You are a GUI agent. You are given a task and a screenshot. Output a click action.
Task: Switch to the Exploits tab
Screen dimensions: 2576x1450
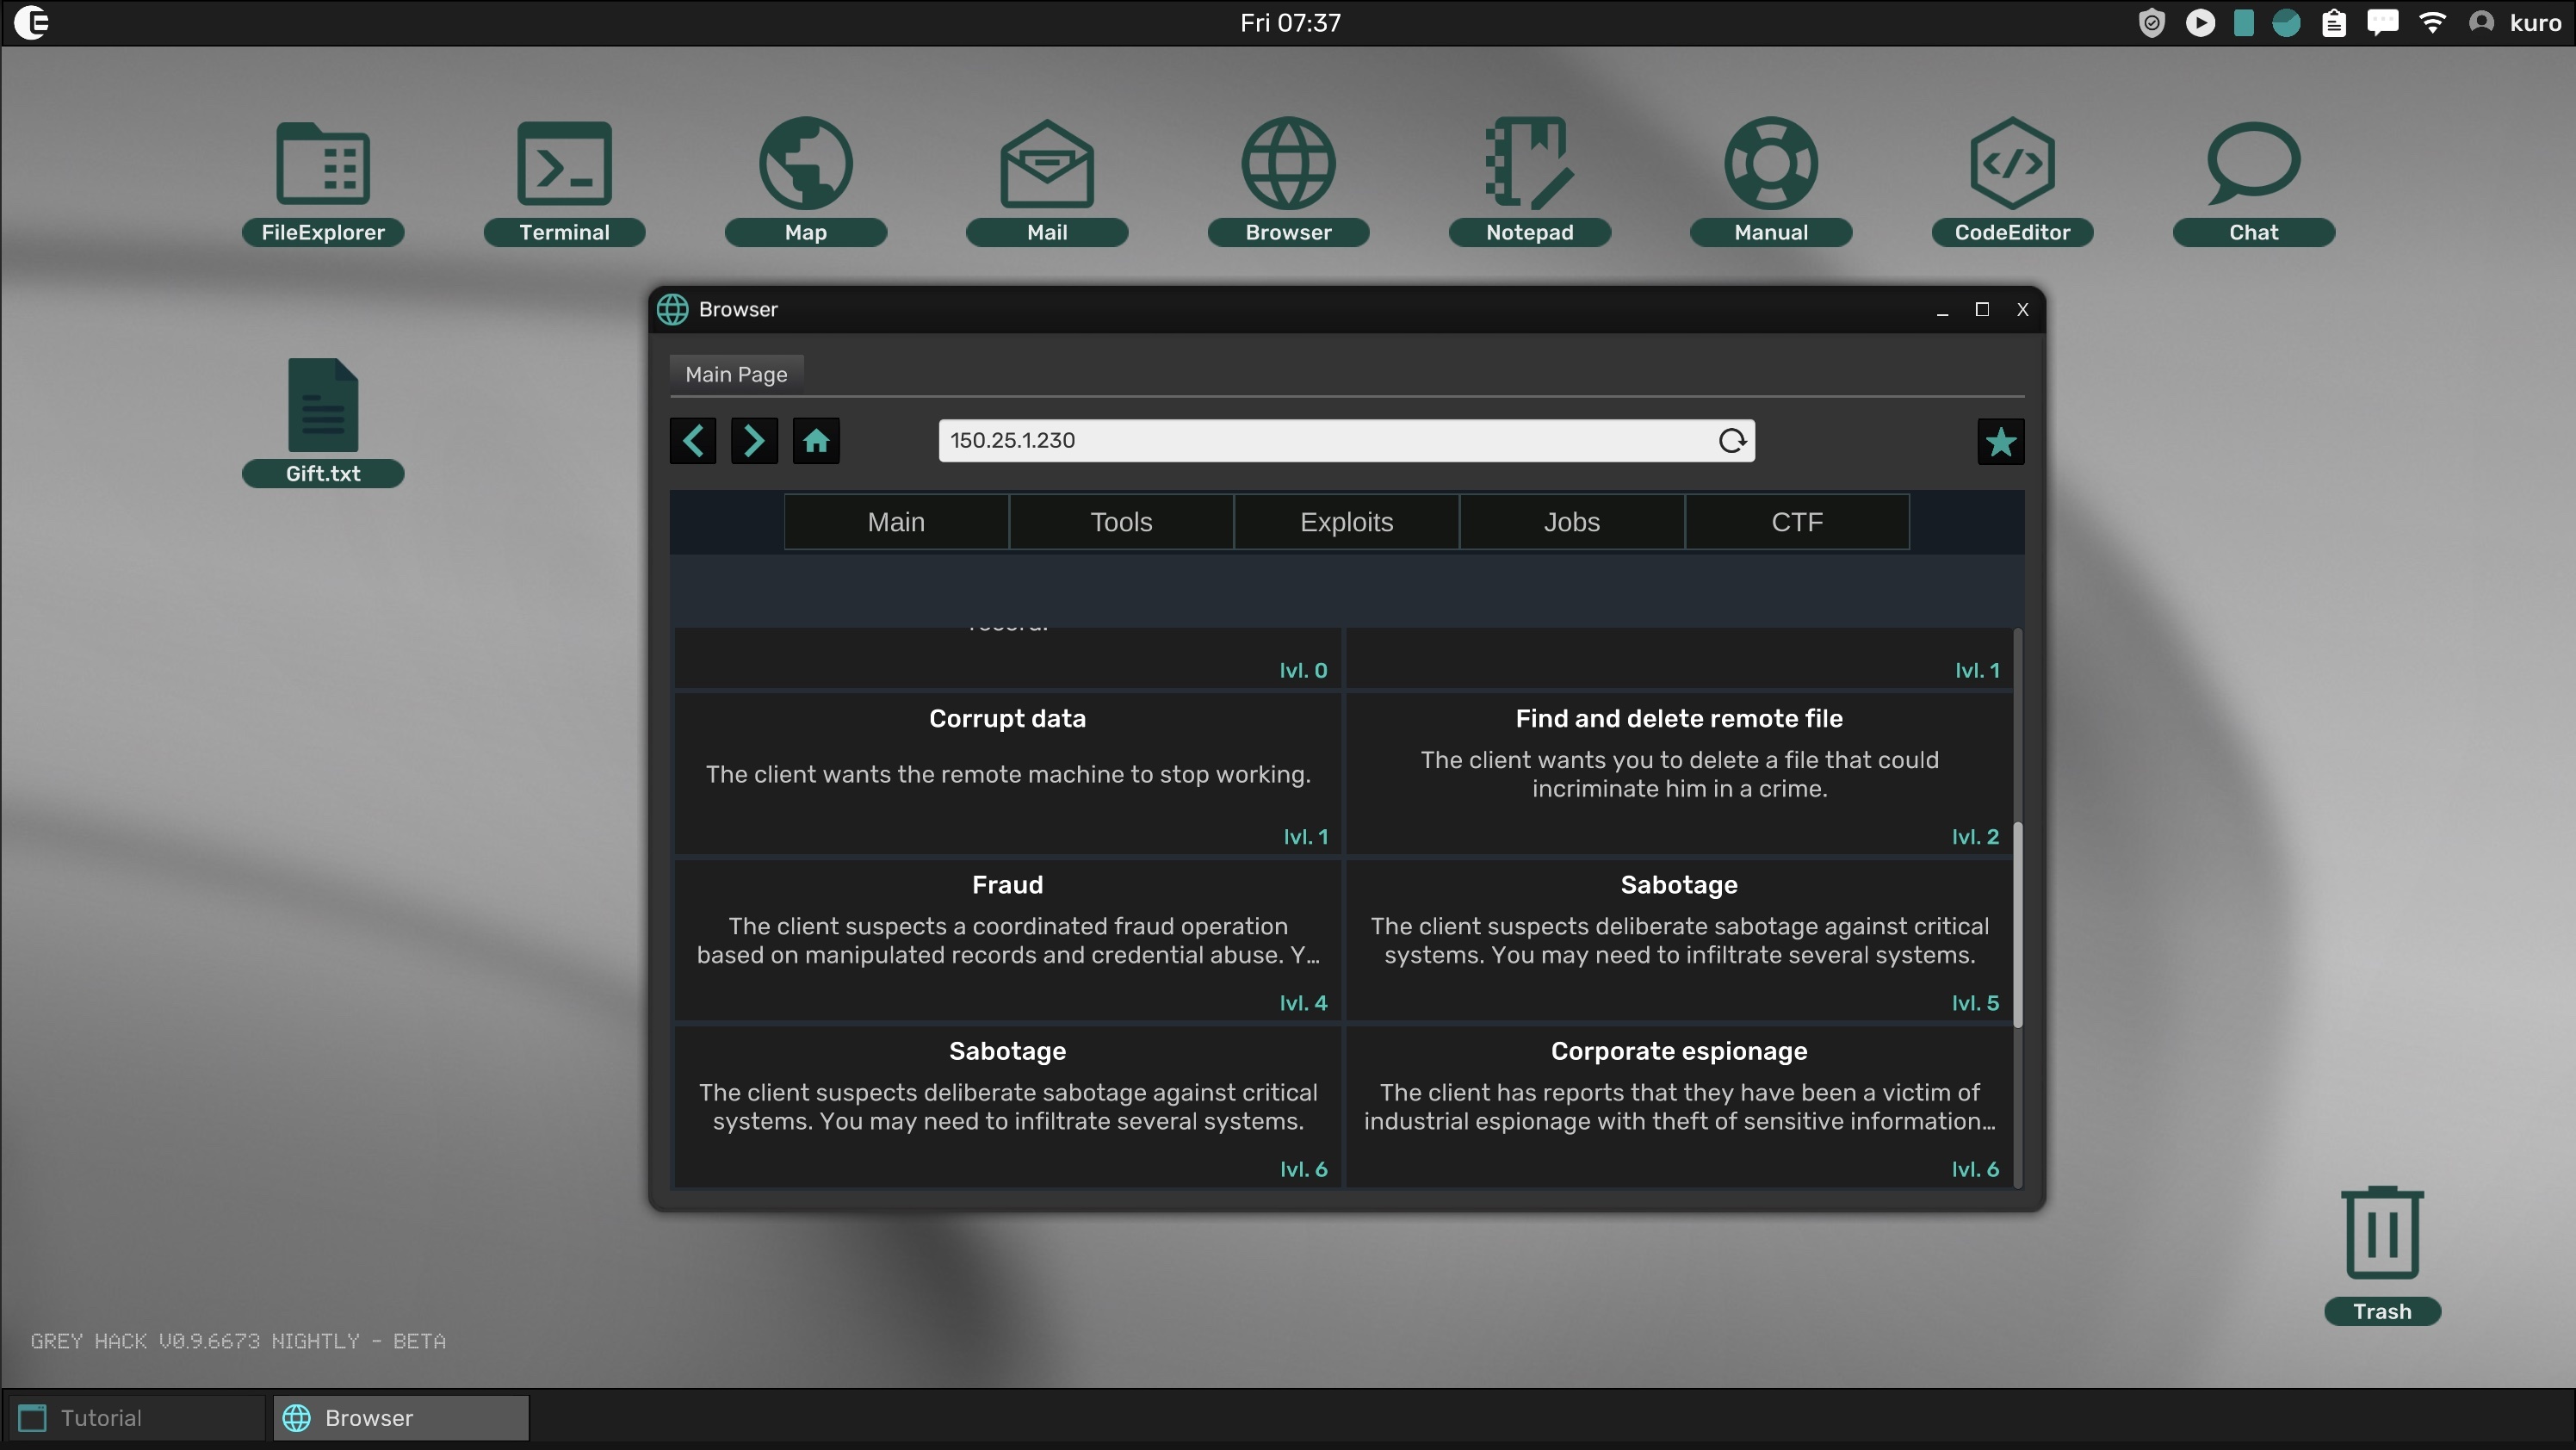click(x=1346, y=522)
